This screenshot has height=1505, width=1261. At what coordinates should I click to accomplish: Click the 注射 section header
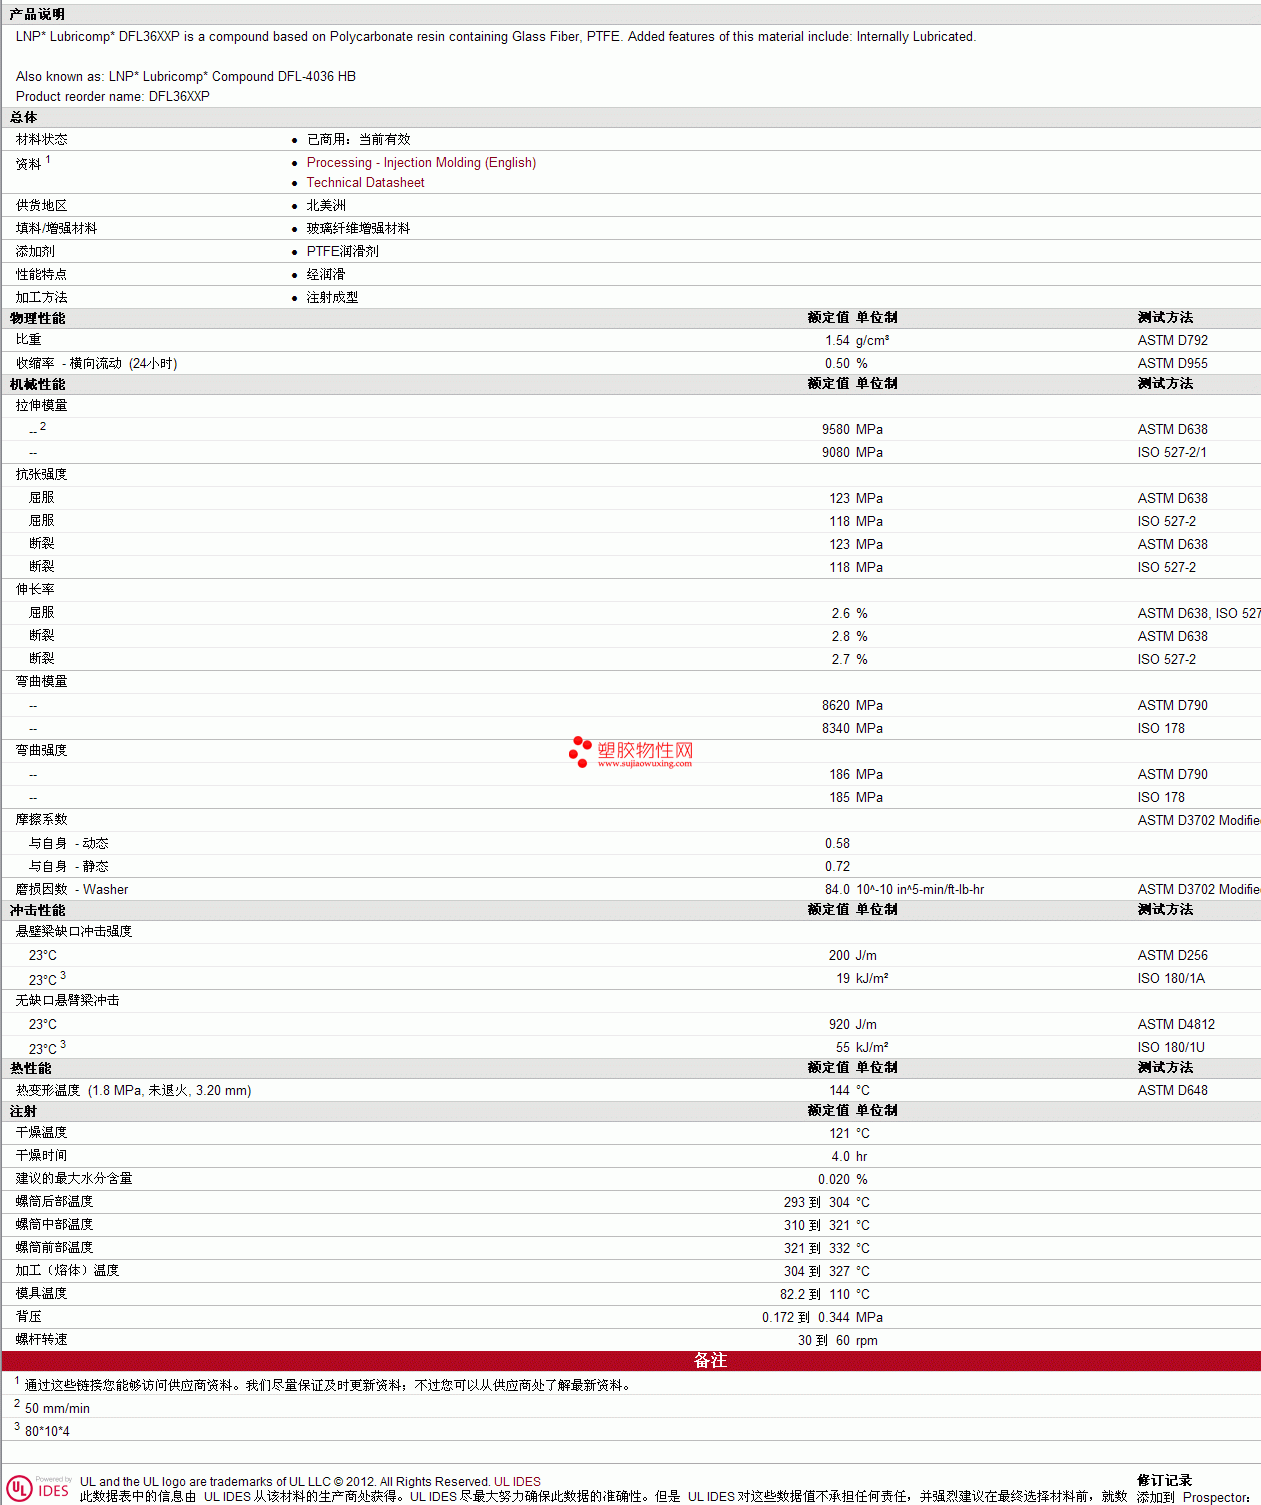pyautogui.click(x=23, y=1111)
